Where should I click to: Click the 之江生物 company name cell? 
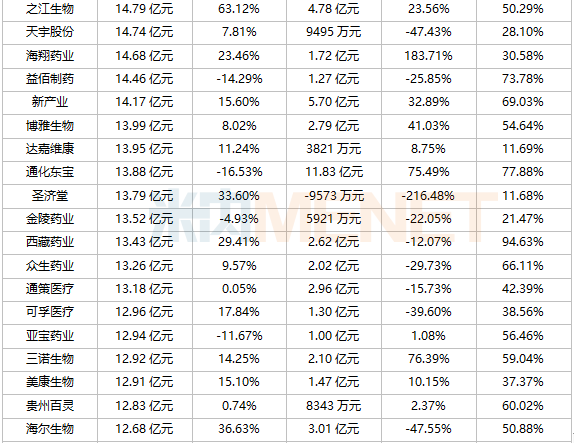50,9
